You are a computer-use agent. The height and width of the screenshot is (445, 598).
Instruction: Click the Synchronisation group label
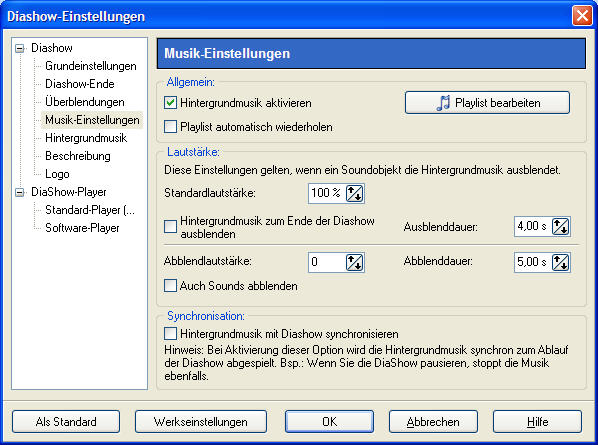(x=206, y=316)
